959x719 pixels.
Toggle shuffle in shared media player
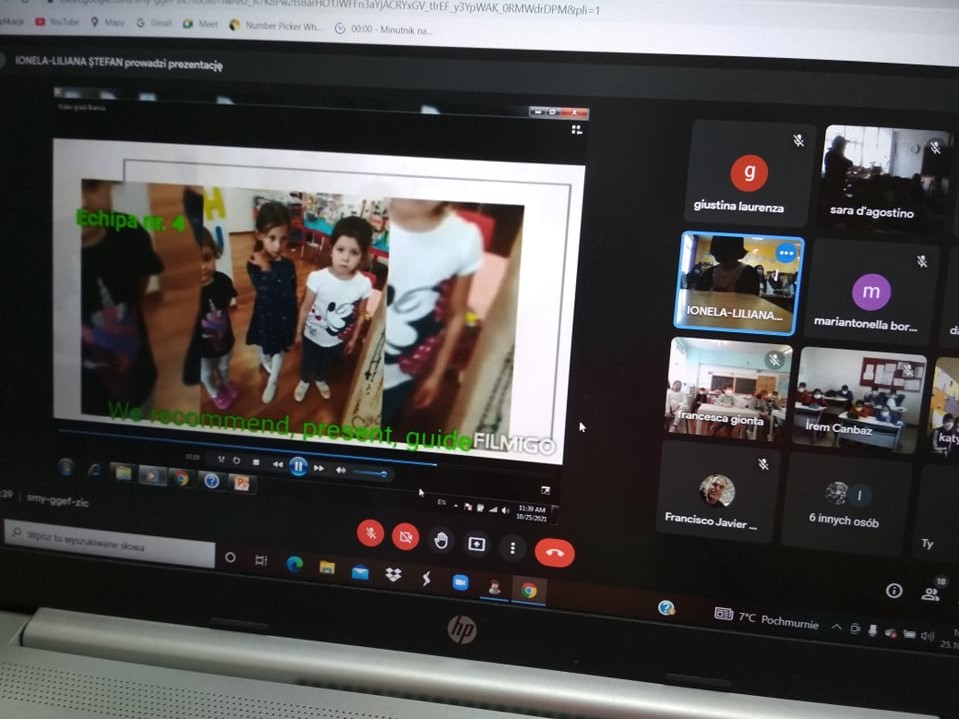pos(221,459)
